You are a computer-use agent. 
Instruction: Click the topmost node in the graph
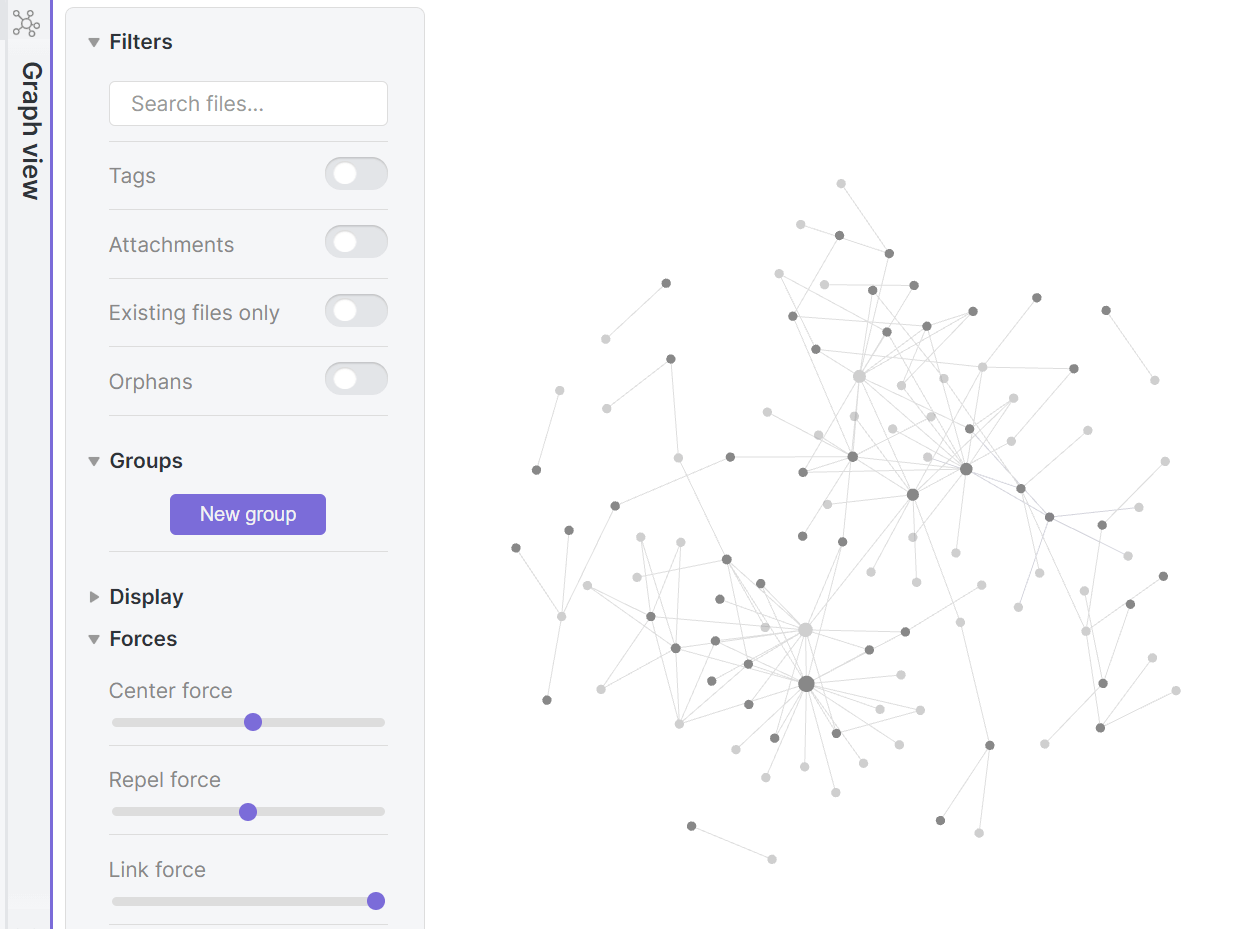point(840,182)
